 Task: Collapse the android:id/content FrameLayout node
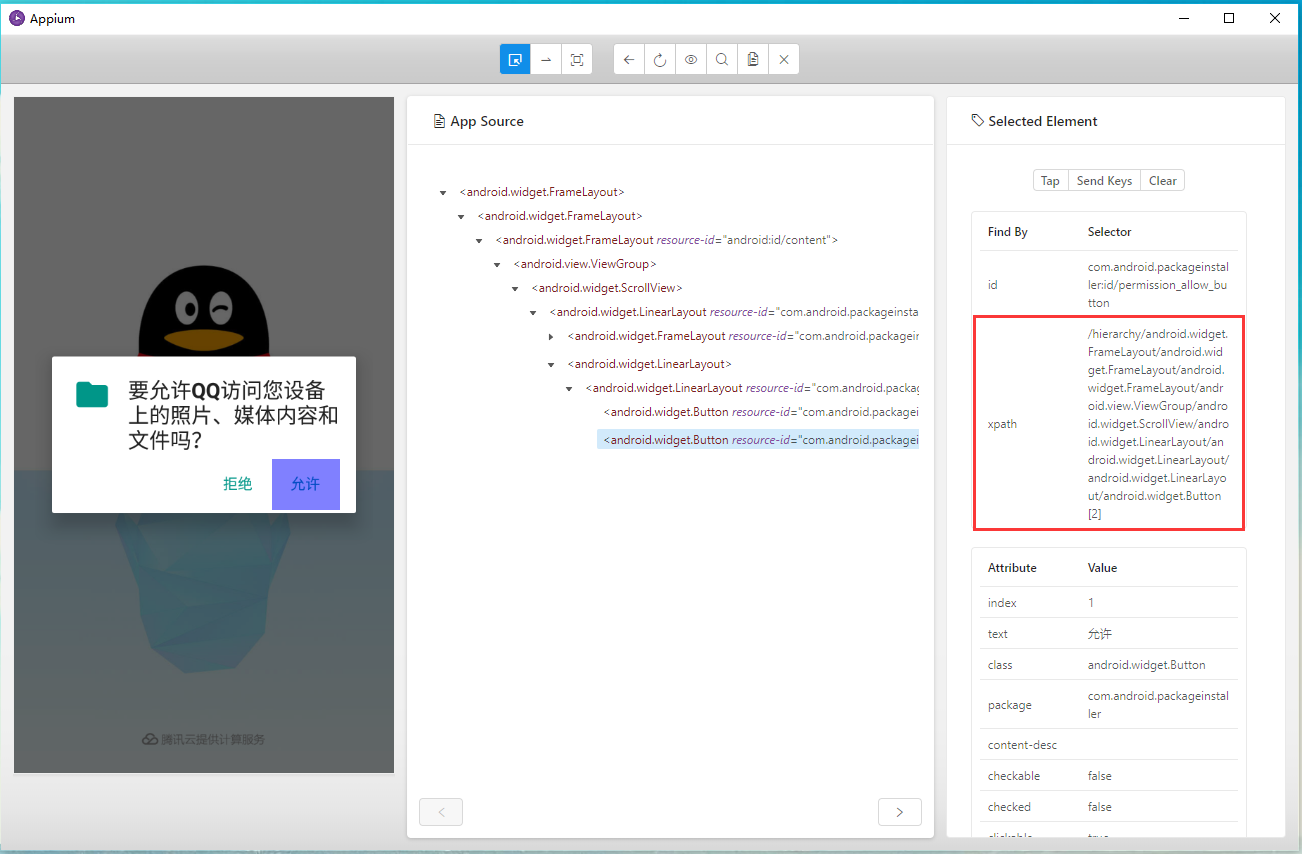click(x=479, y=241)
